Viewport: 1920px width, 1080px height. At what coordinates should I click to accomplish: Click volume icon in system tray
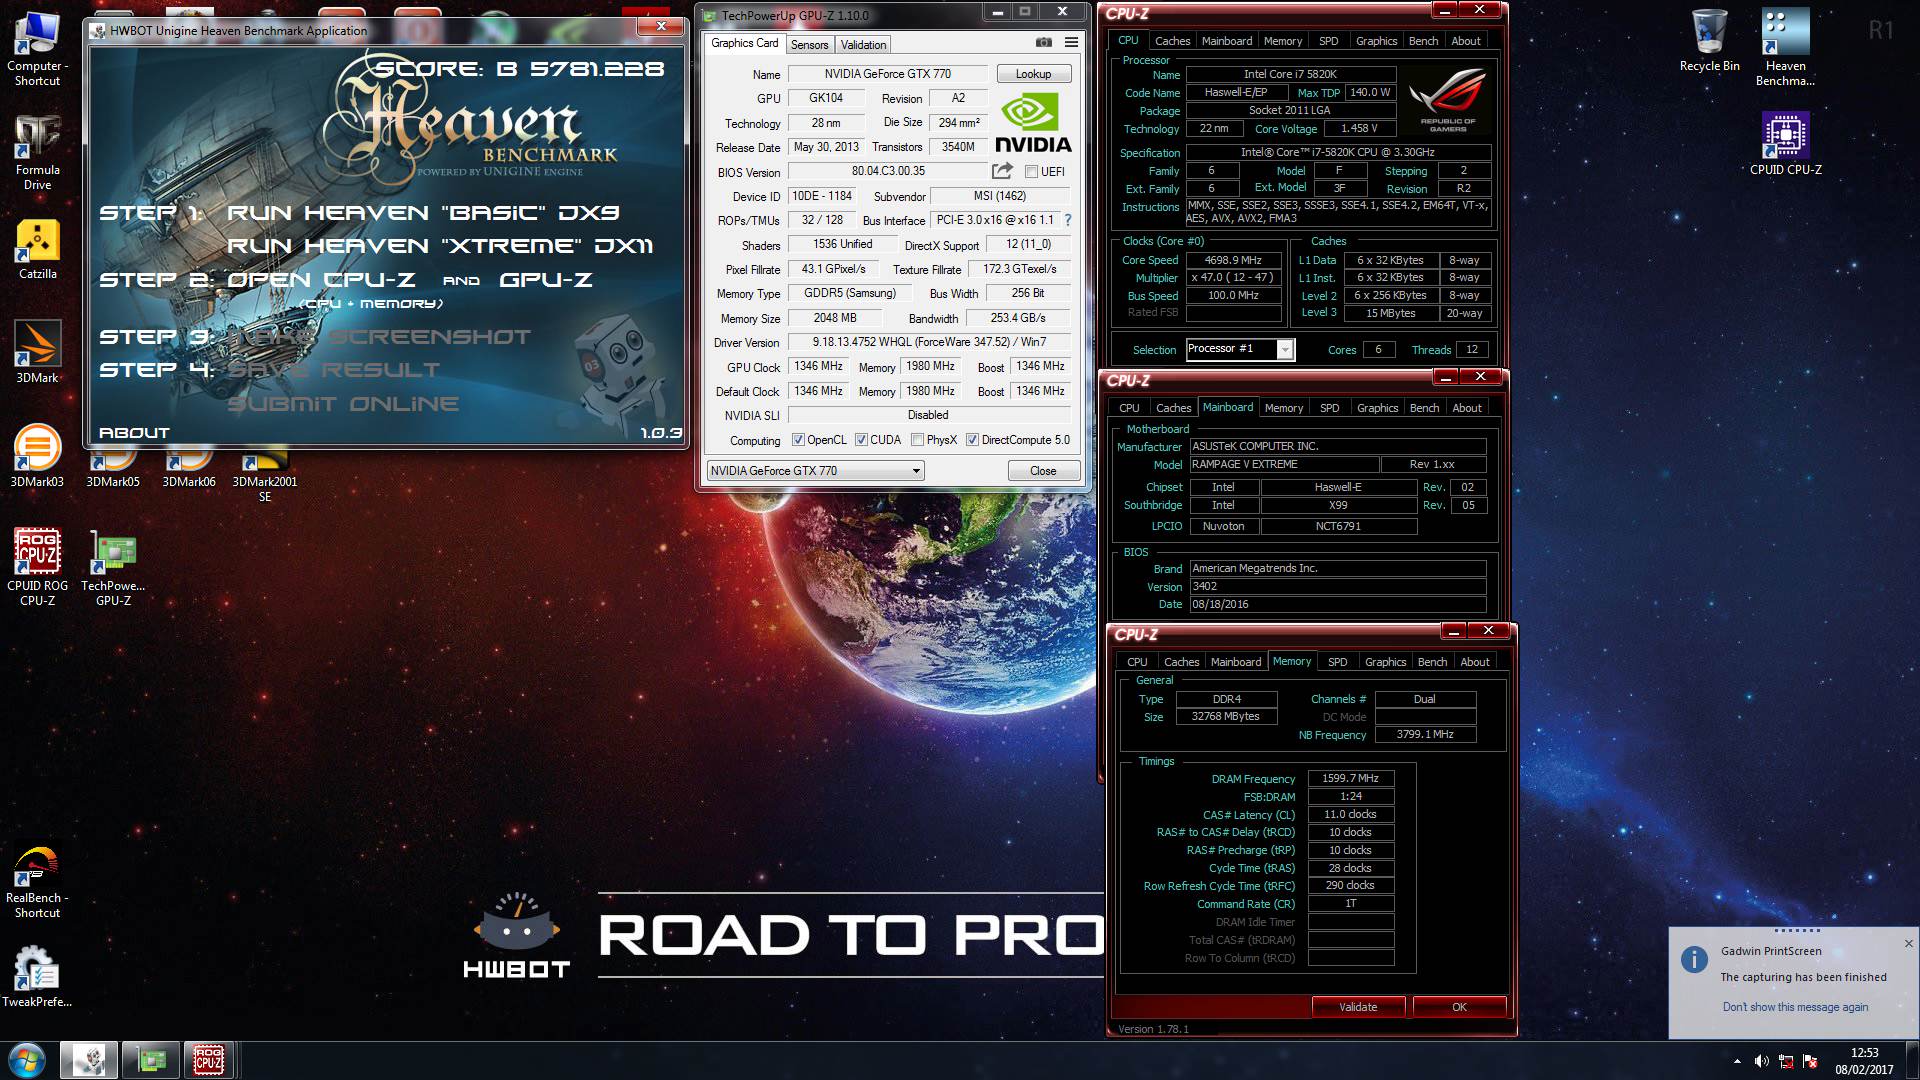pyautogui.click(x=1761, y=1061)
